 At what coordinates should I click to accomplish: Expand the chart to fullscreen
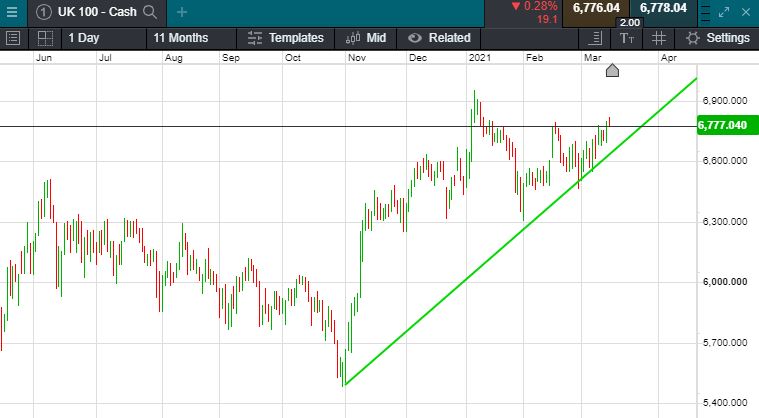(x=724, y=12)
